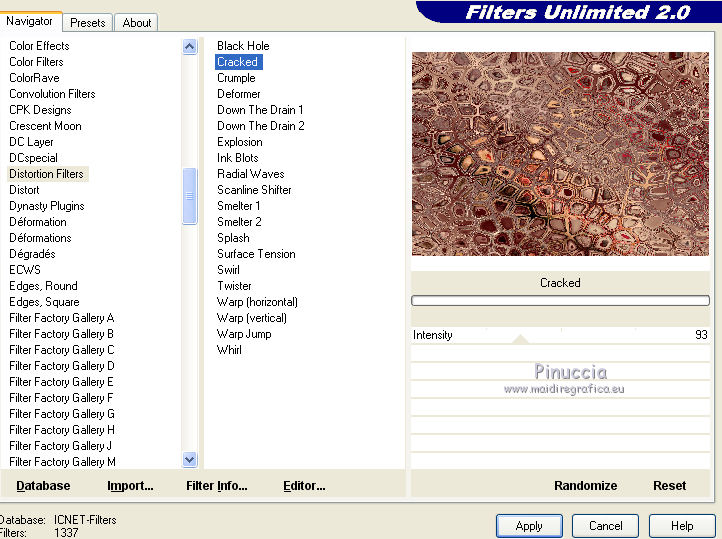Open the Editor... button
Viewport: 722px width, 539px height.
pos(304,486)
